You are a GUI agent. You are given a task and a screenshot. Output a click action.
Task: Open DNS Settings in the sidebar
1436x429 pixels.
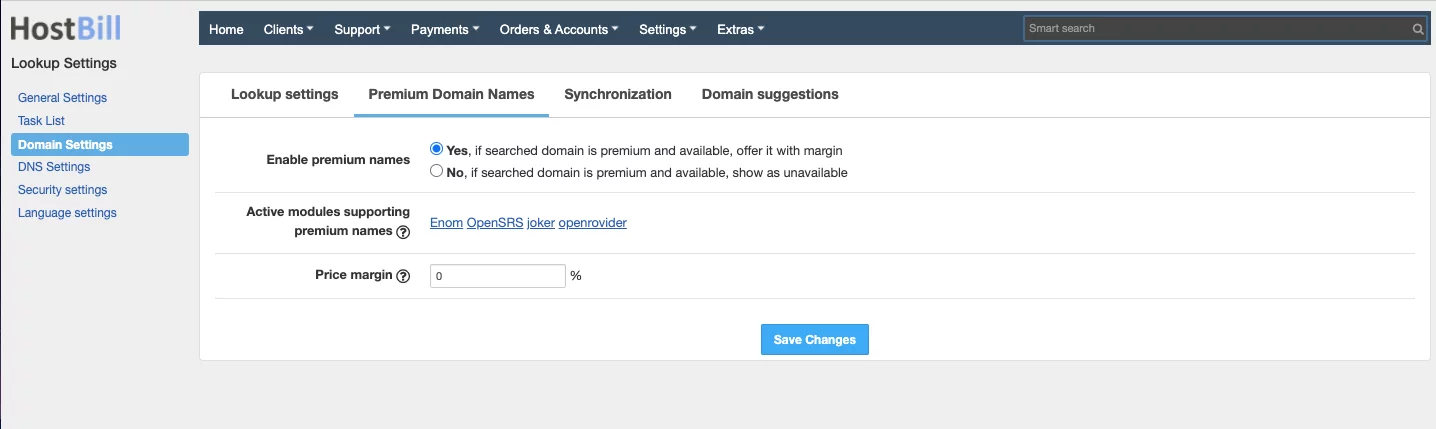(54, 167)
